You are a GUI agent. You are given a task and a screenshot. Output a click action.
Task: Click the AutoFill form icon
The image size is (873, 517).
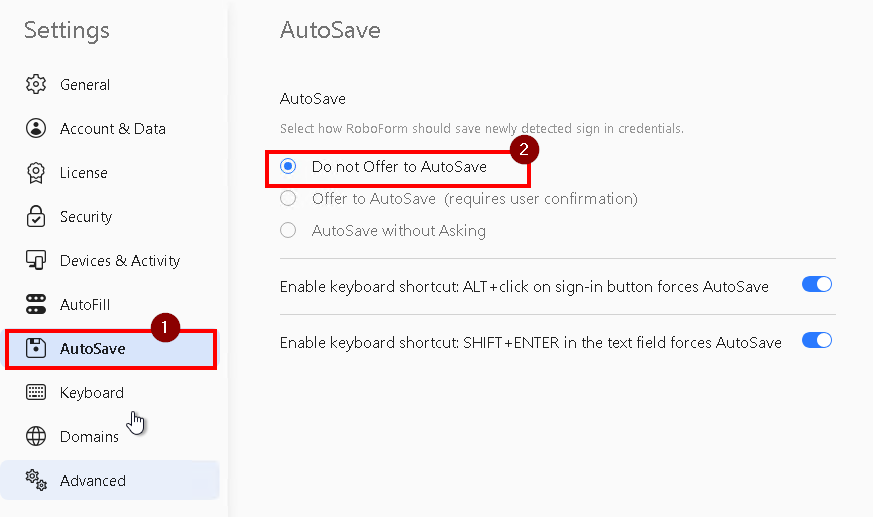coord(36,304)
